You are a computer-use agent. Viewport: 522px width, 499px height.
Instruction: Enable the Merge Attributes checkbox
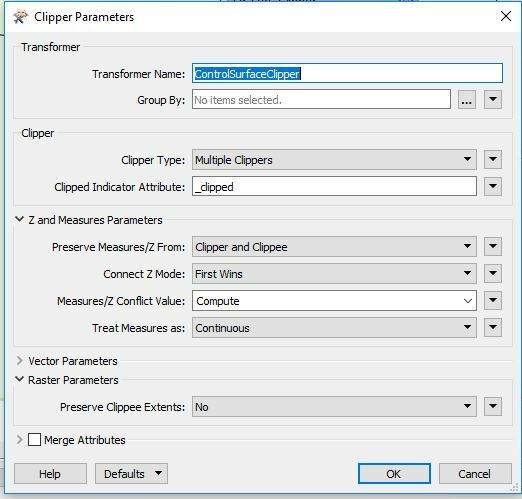(x=34, y=440)
